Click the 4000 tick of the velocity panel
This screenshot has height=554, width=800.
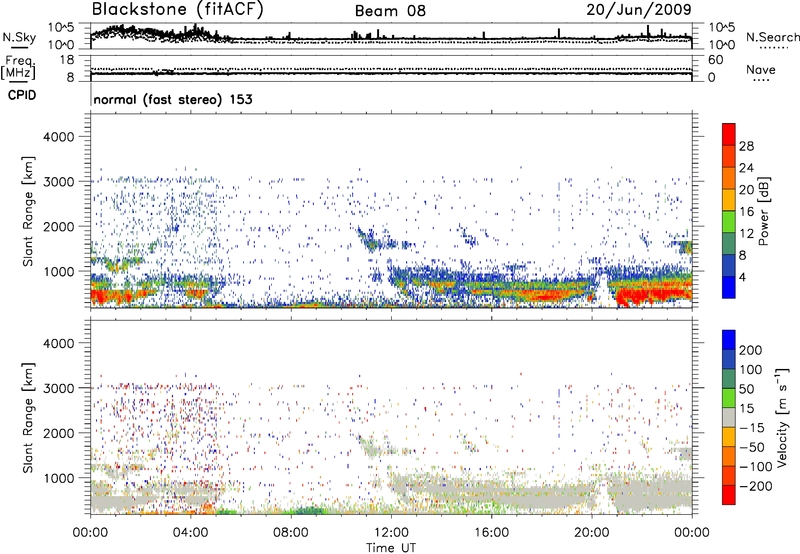(x=58, y=343)
